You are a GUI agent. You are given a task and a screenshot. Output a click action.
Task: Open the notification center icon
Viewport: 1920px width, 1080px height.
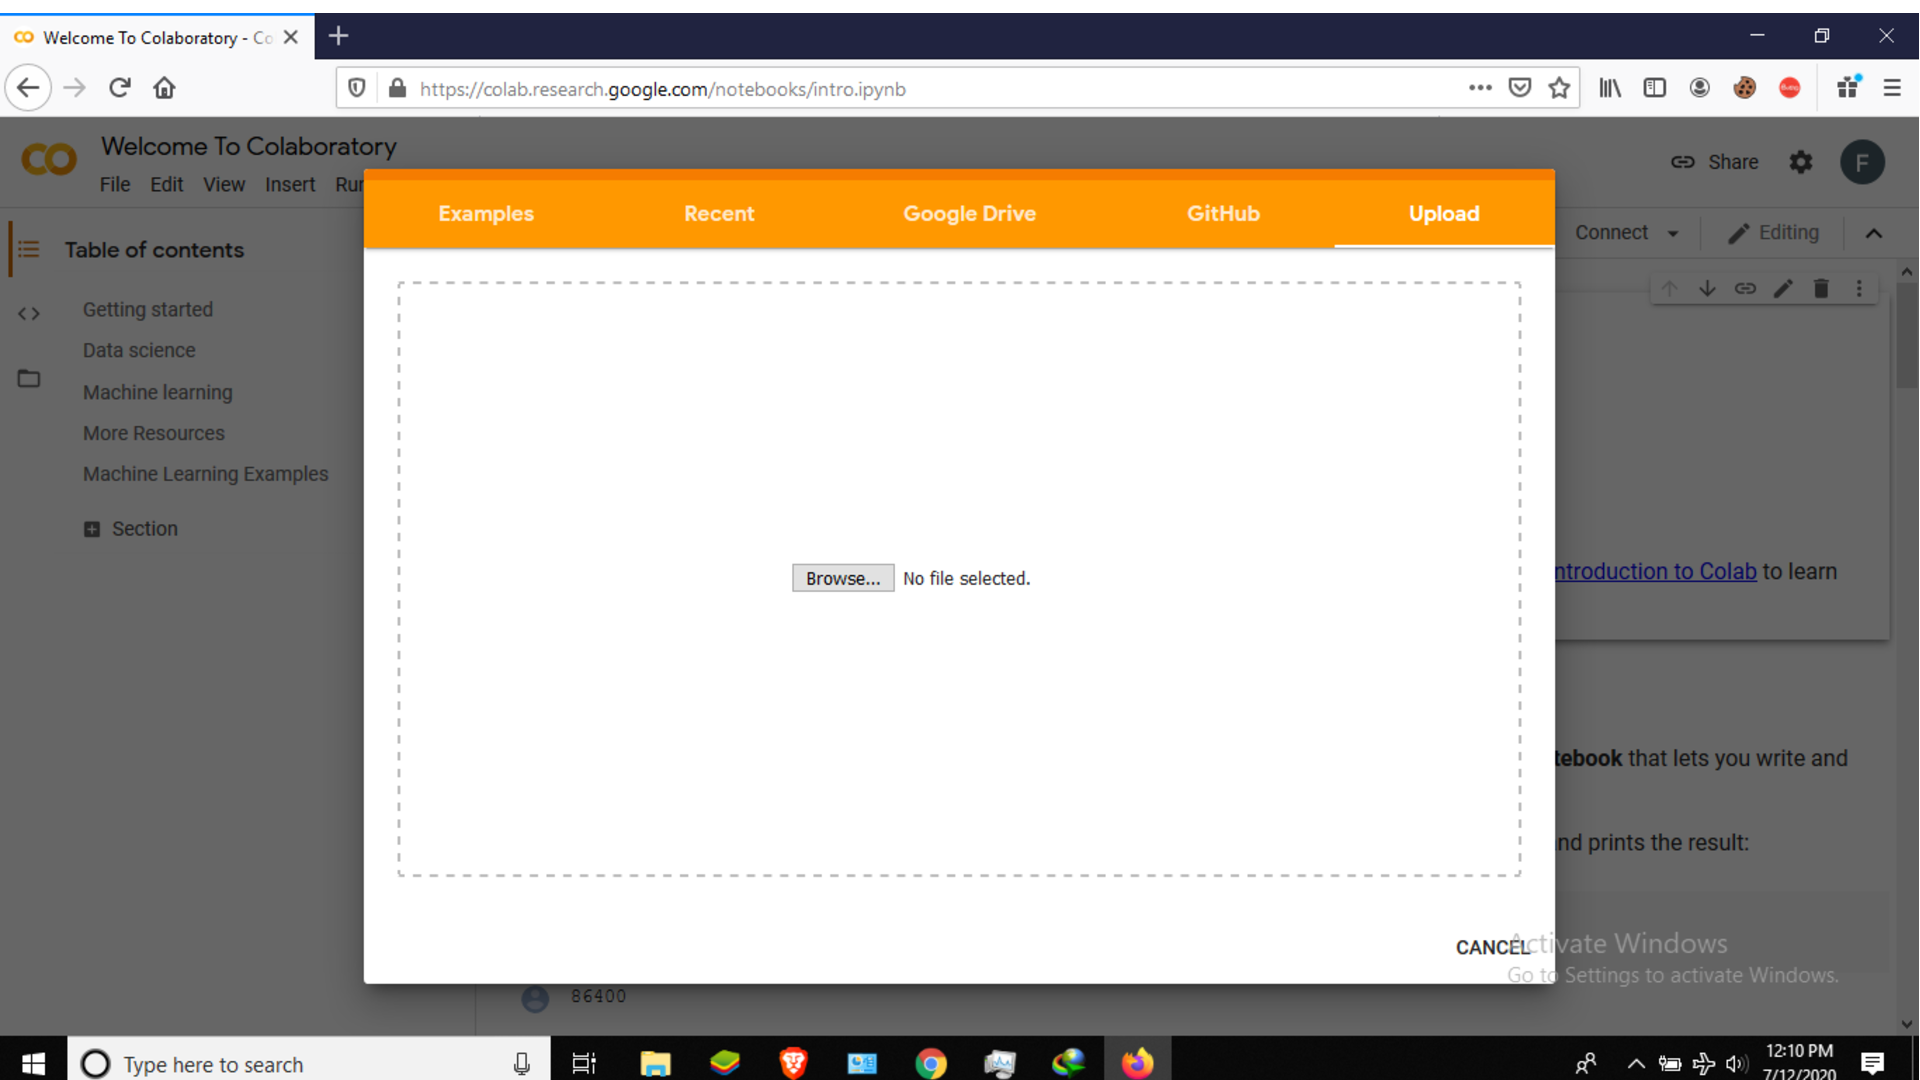(1873, 1063)
